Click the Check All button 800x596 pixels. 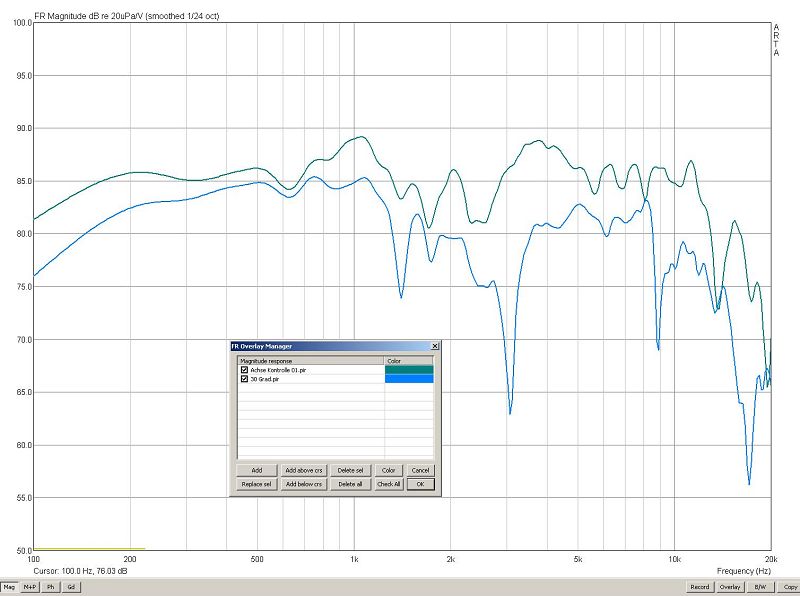[388, 484]
